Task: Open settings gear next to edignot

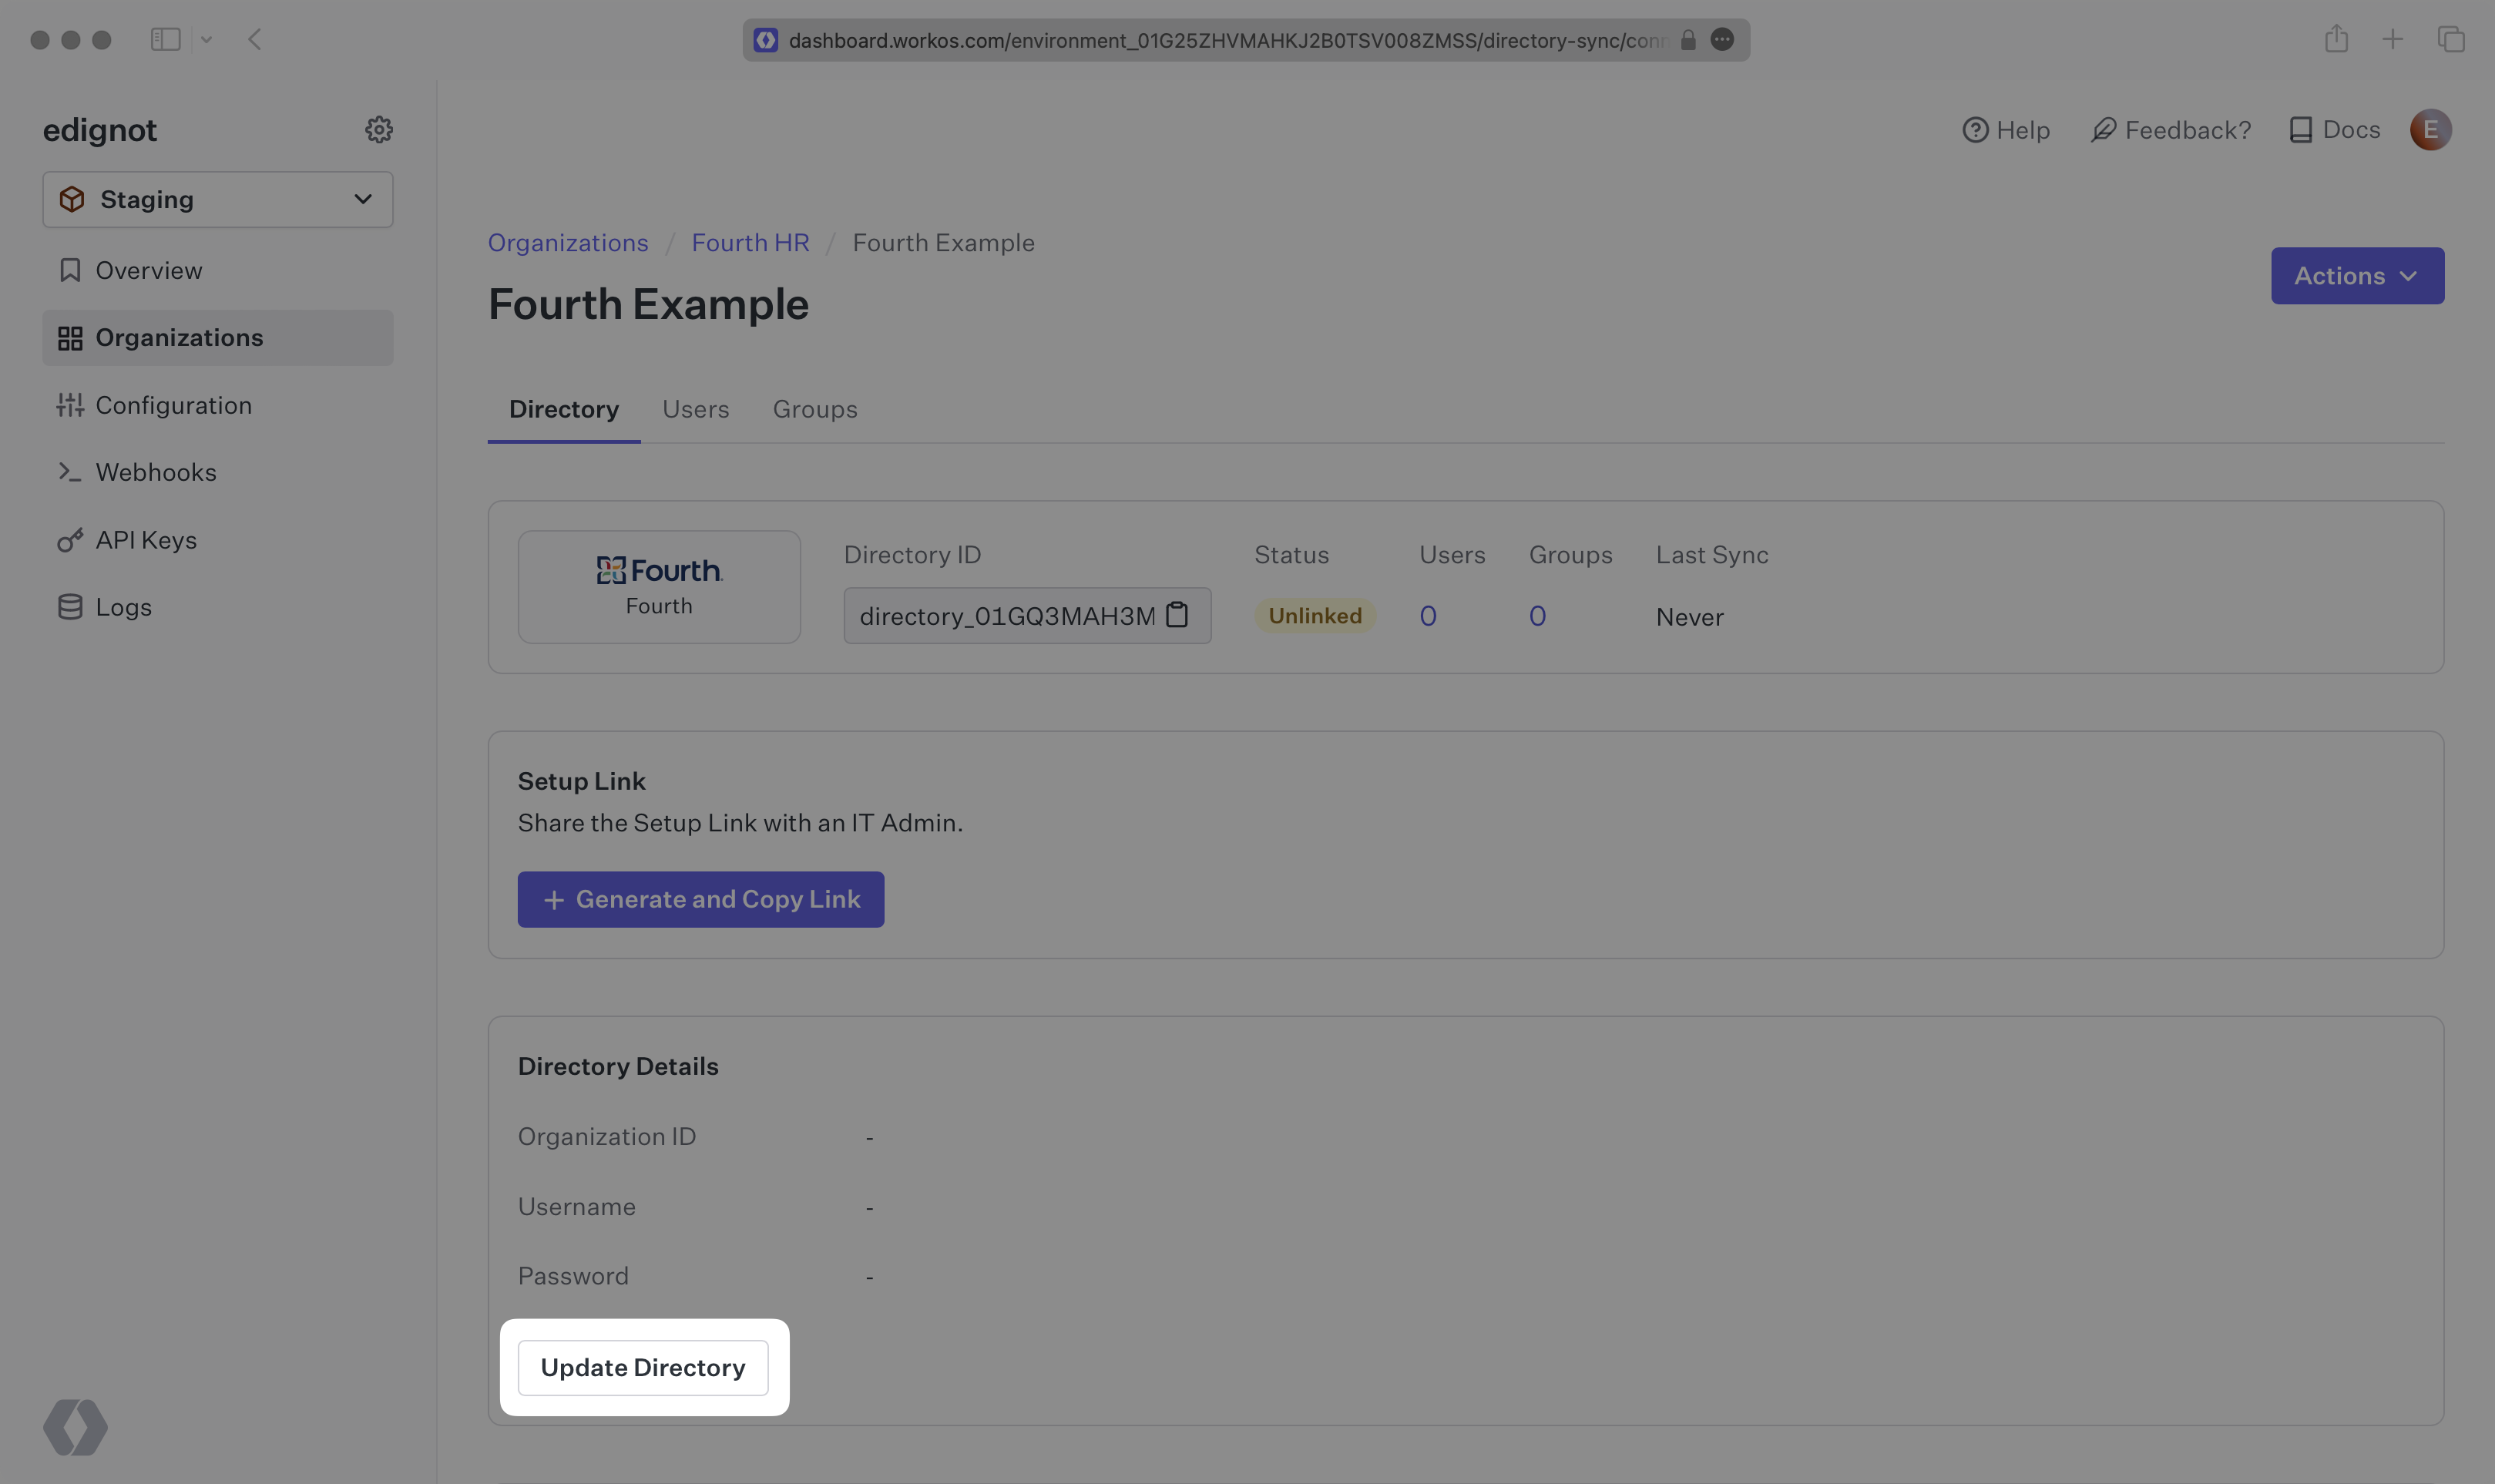Action: 378,130
